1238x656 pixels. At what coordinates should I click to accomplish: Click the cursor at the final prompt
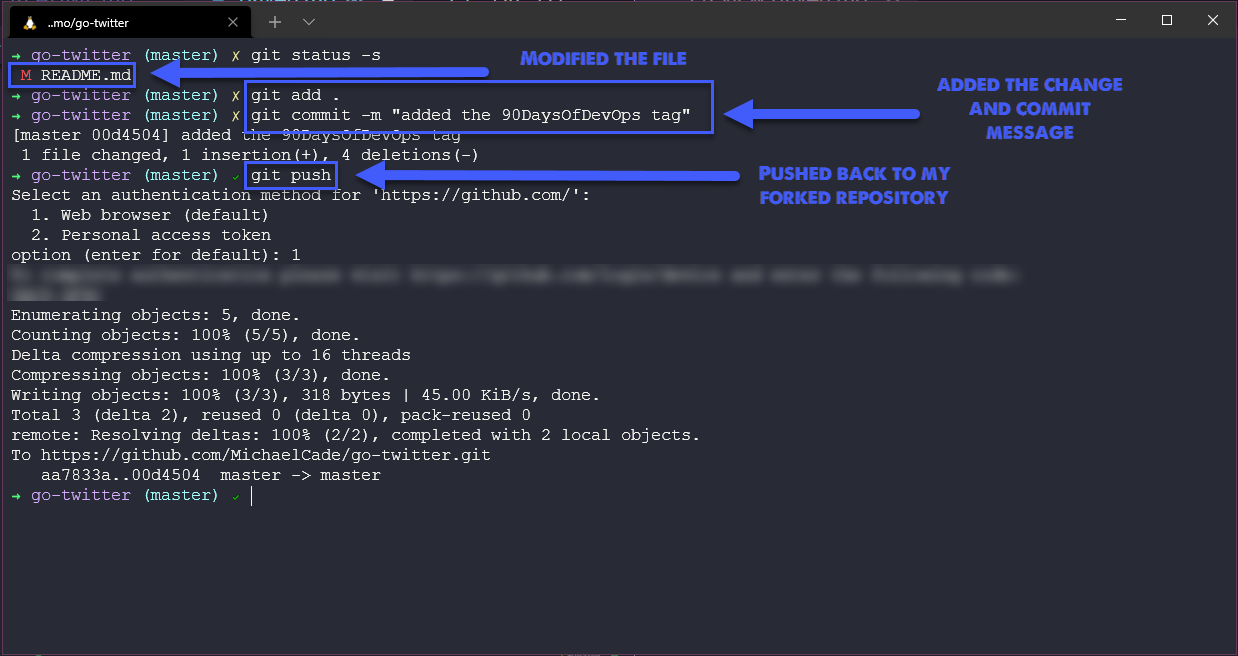pyautogui.click(x=251, y=495)
